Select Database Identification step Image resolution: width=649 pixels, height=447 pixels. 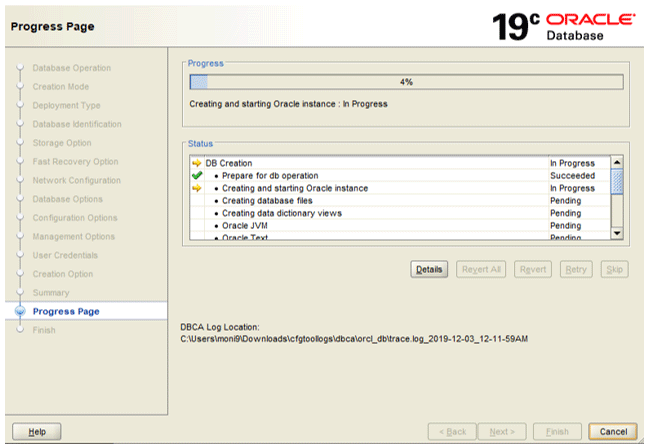point(77,124)
